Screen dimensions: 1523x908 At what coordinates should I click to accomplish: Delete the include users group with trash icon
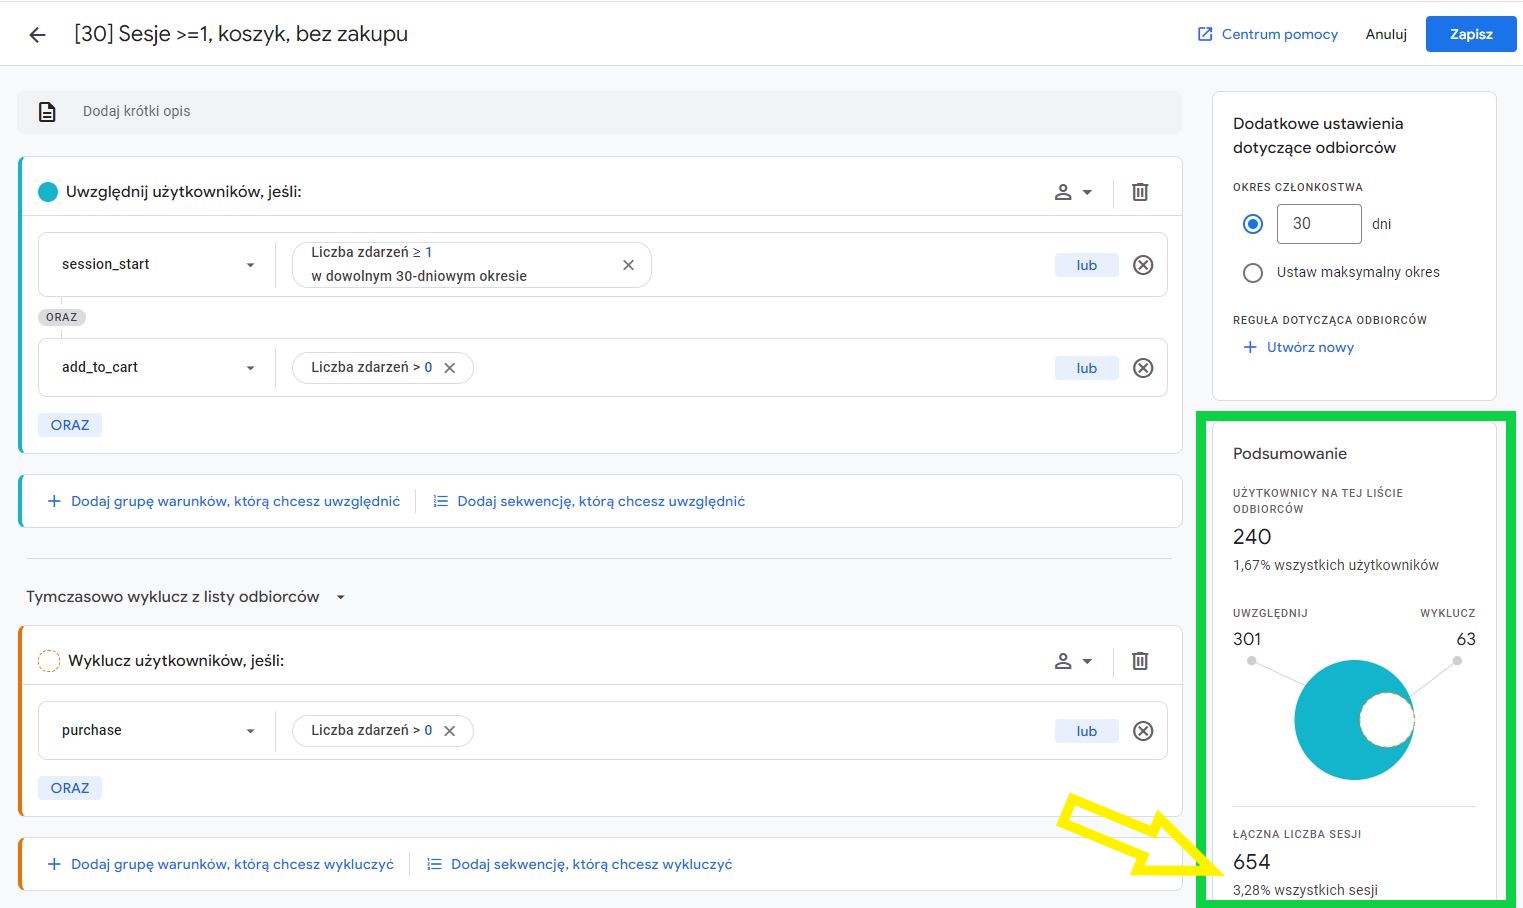pos(1140,192)
